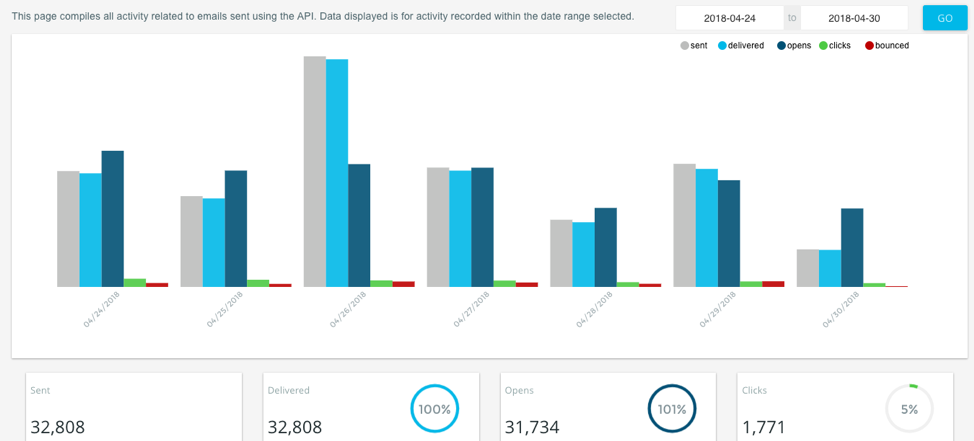The image size is (974, 441).
Task: Toggle the clicks series in legend
Action: point(835,46)
